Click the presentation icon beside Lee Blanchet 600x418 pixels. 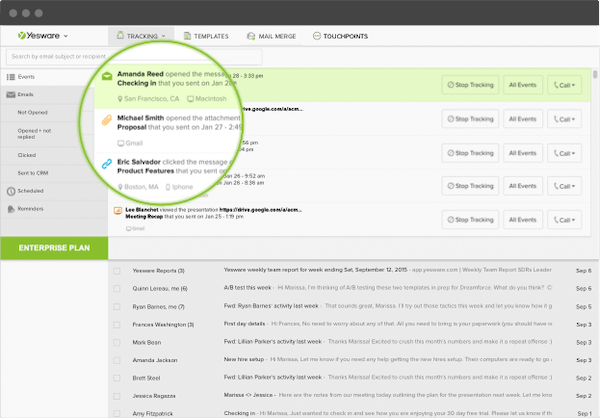pos(117,211)
